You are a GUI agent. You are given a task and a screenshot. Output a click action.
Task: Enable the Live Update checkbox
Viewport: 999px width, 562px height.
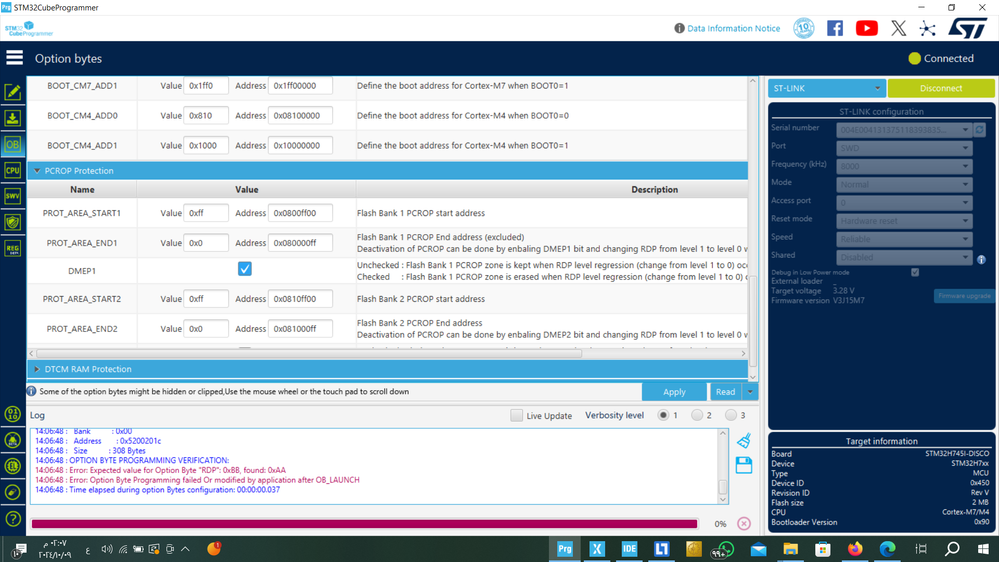pyautogui.click(x=517, y=415)
